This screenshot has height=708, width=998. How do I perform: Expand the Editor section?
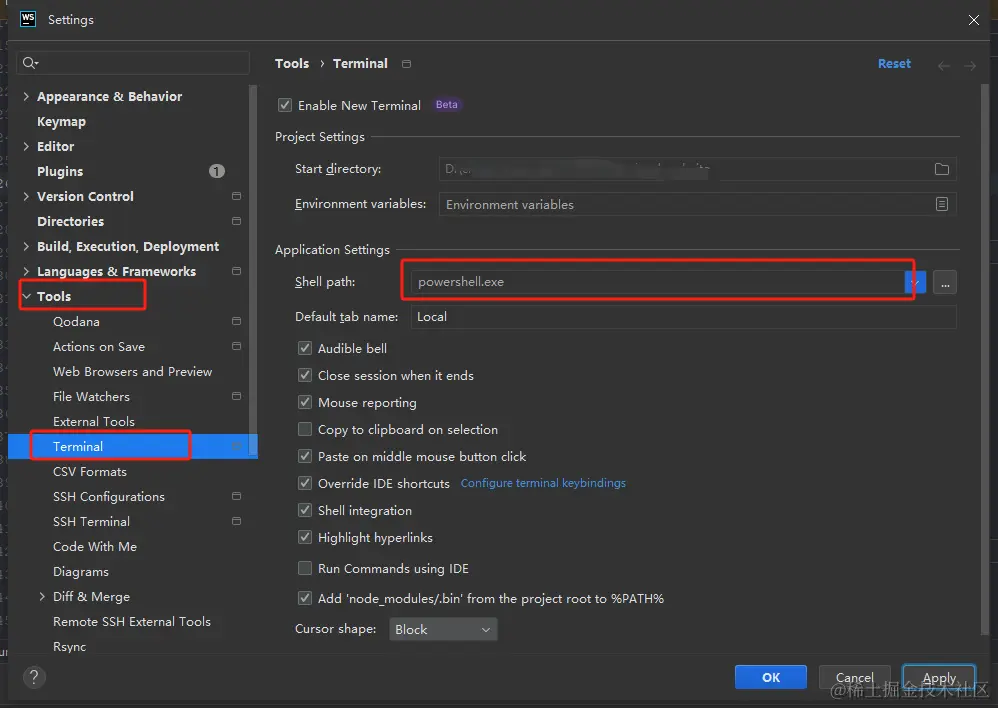(x=26, y=146)
